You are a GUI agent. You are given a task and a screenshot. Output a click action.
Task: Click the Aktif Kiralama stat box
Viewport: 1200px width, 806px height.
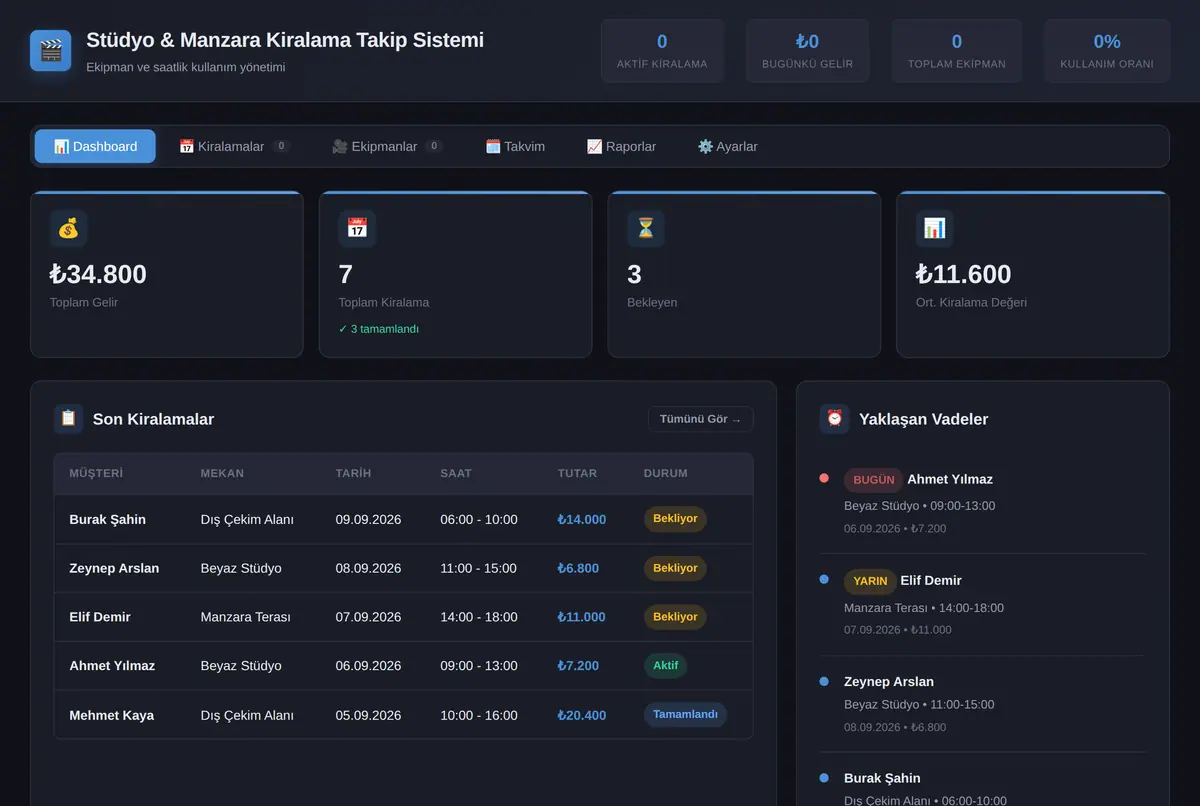[x=662, y=51]
